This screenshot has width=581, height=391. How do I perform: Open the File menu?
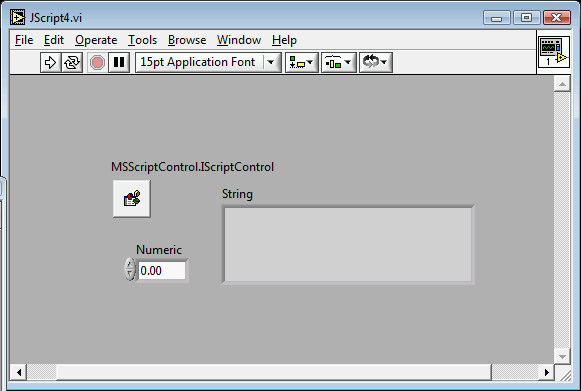[24, 40]
